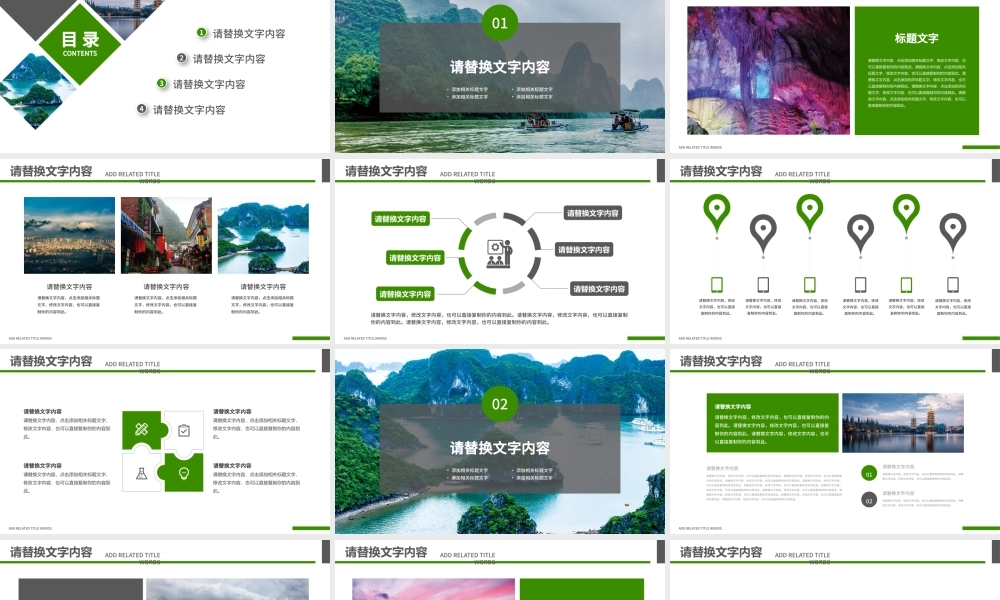Screen dimensions: 1000x600
Task: Select the green 02 circle on the bay slide
Action: point(500,404)
